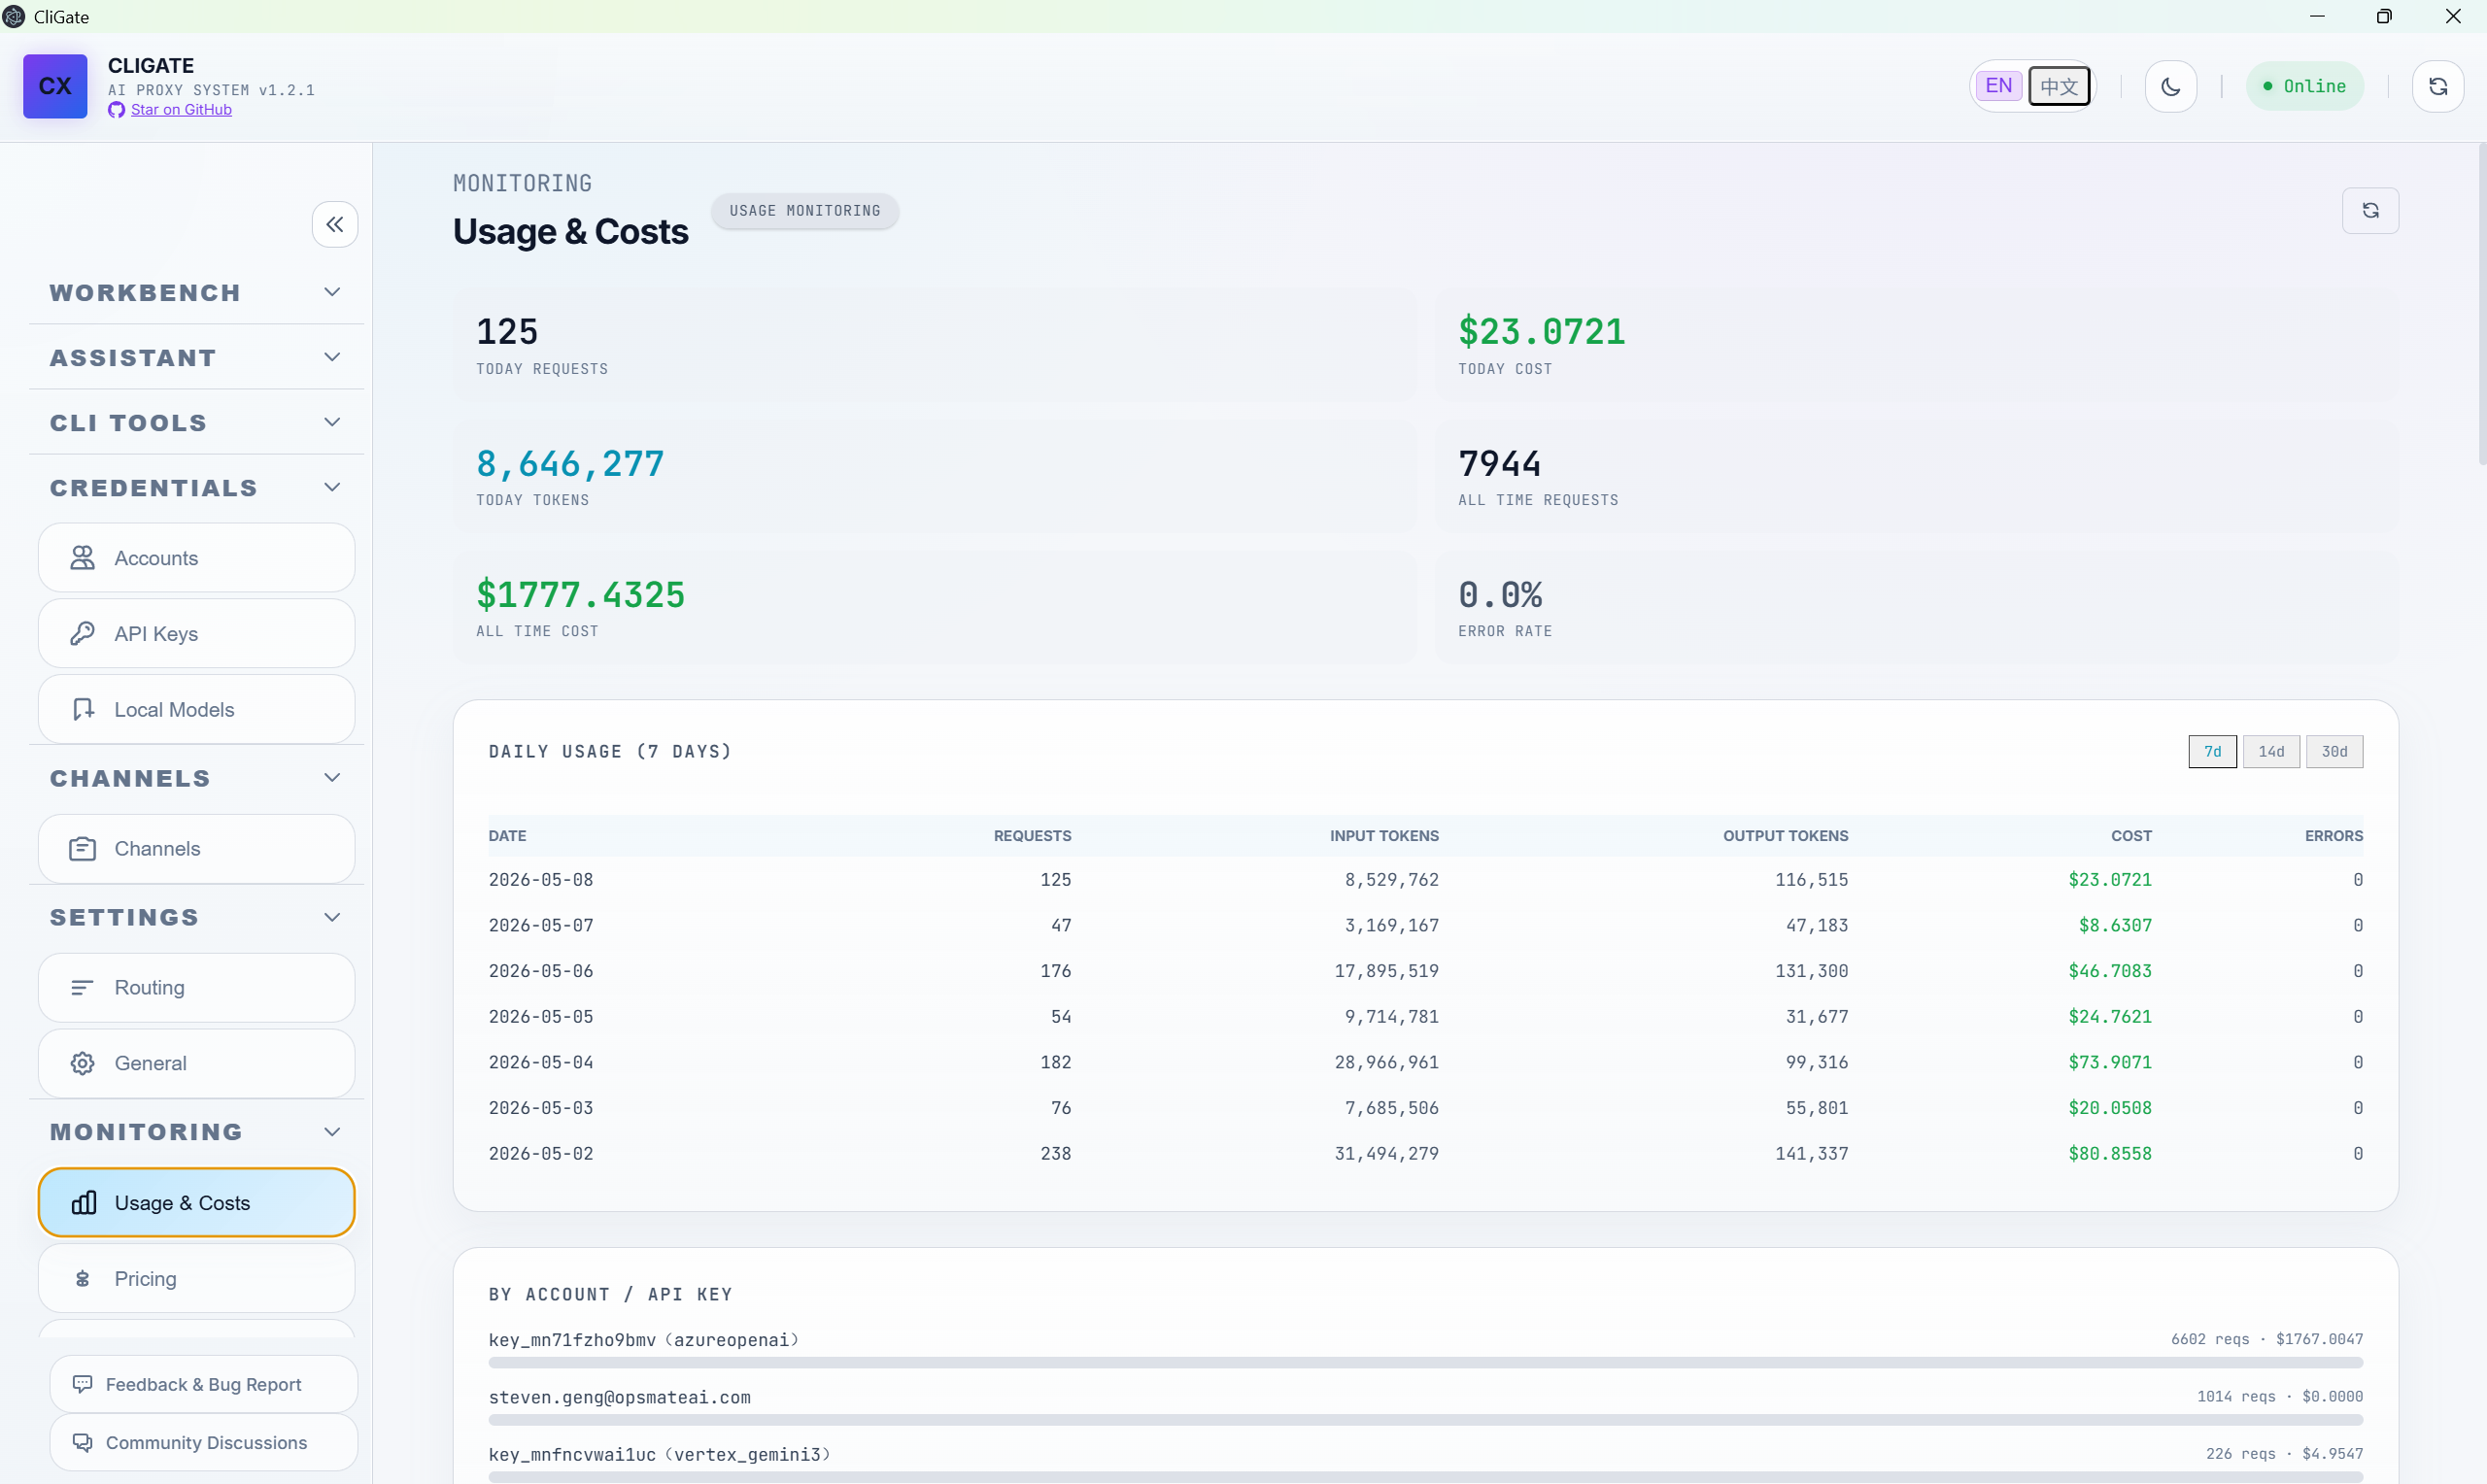Select Usage & Costs in sidebar
The height and width of the screenshot is (1484, 2487).
click(x=197, y=1203)
